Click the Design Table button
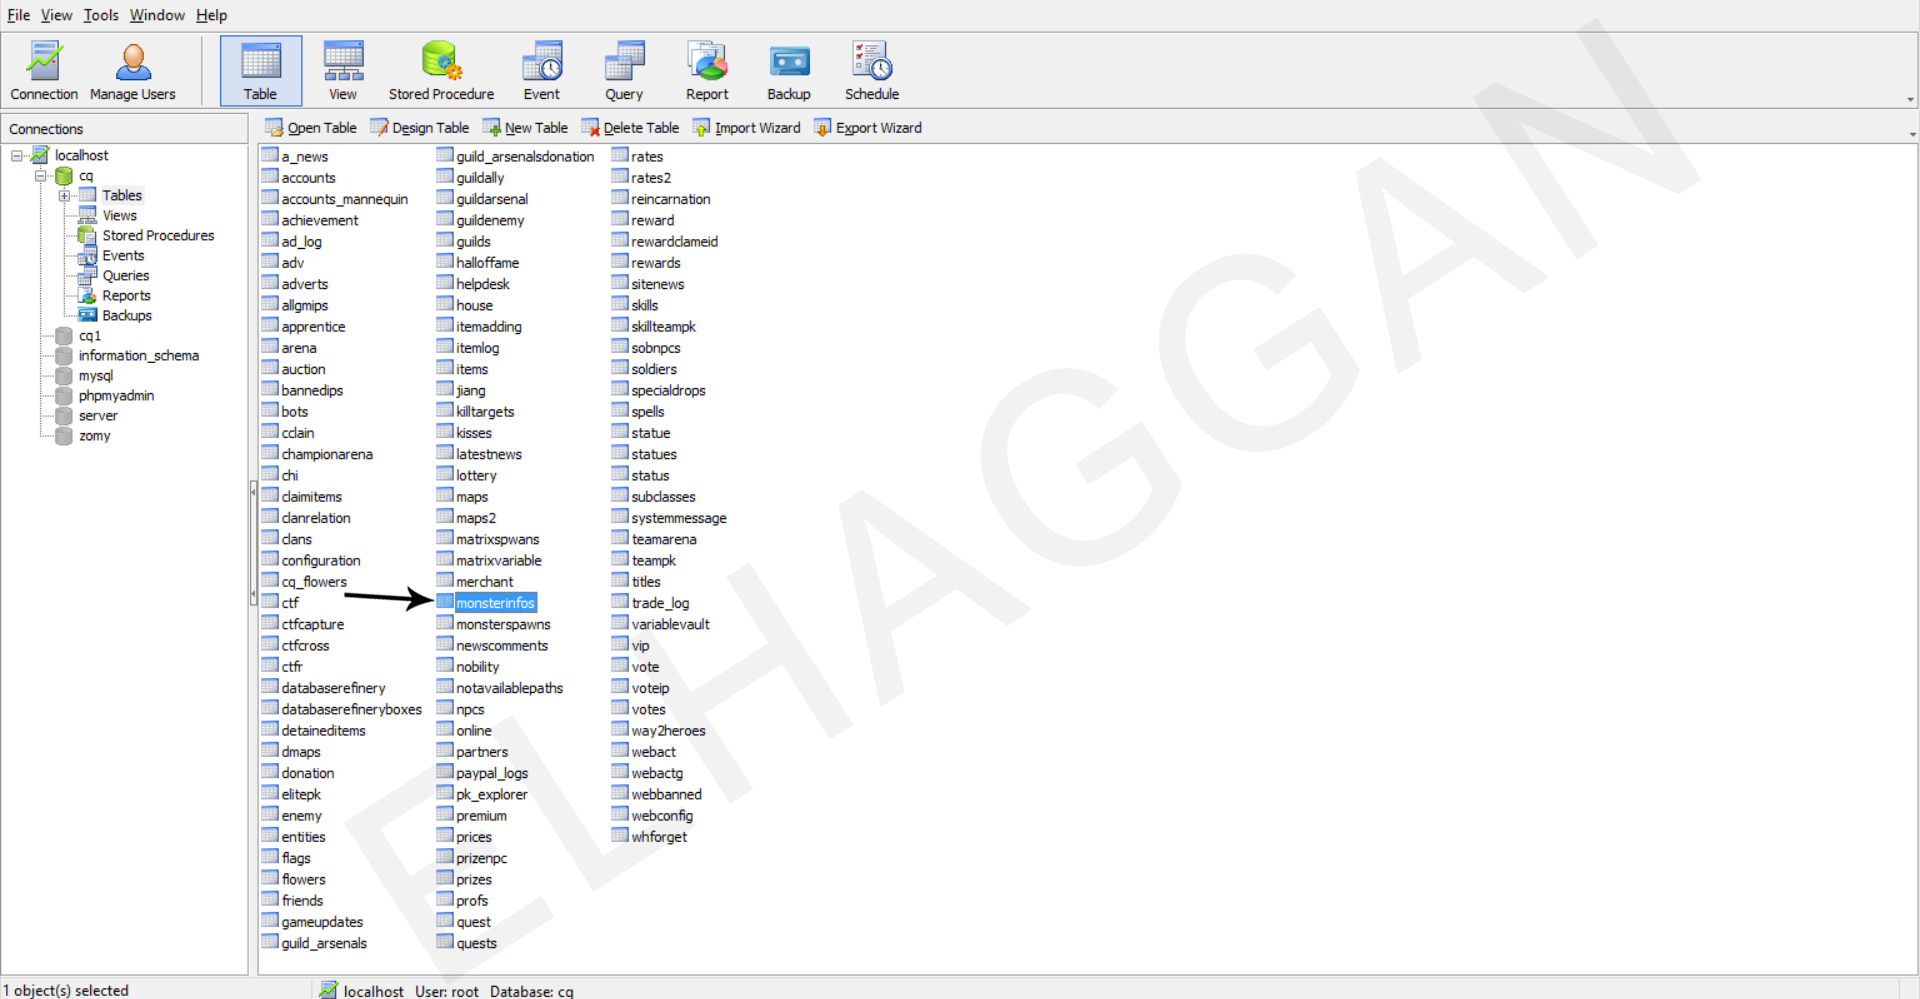Screen dimensions: 1920x999 point(419,128)
